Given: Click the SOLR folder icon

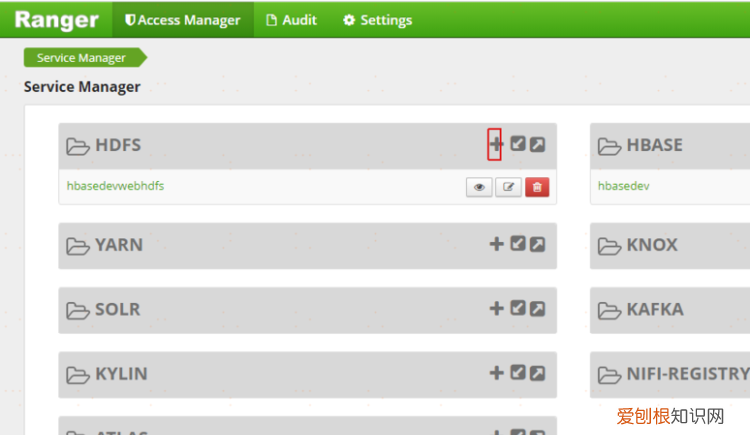Looking at the screenshot, I should tap(77, 311).
